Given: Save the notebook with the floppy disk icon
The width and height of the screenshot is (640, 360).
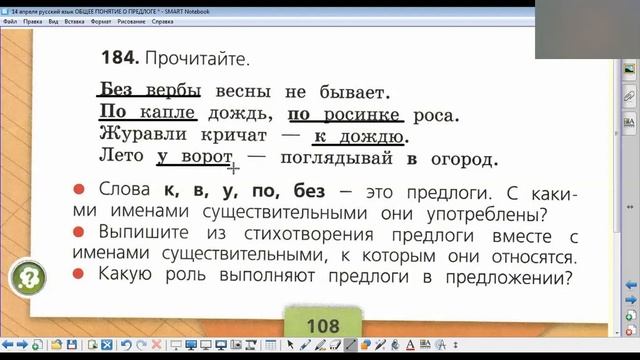Looking at the screenshot, I should point(72,345).
